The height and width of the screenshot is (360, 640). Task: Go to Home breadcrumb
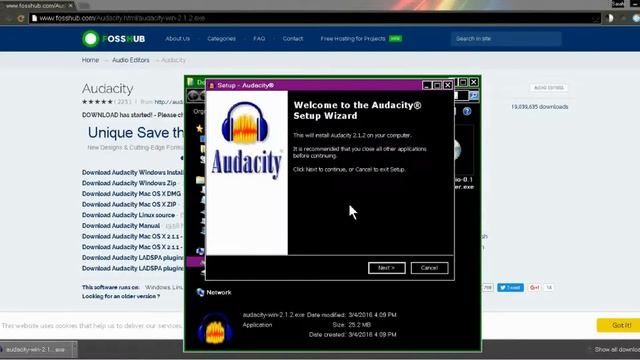tap(90, 60)
